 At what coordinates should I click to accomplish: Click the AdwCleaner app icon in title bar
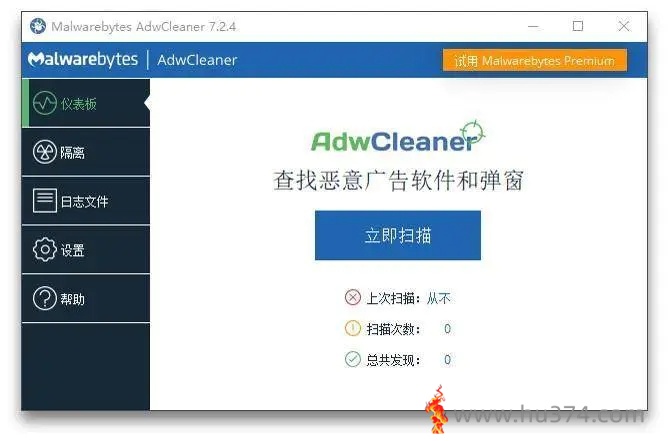[x=38, y=26]
